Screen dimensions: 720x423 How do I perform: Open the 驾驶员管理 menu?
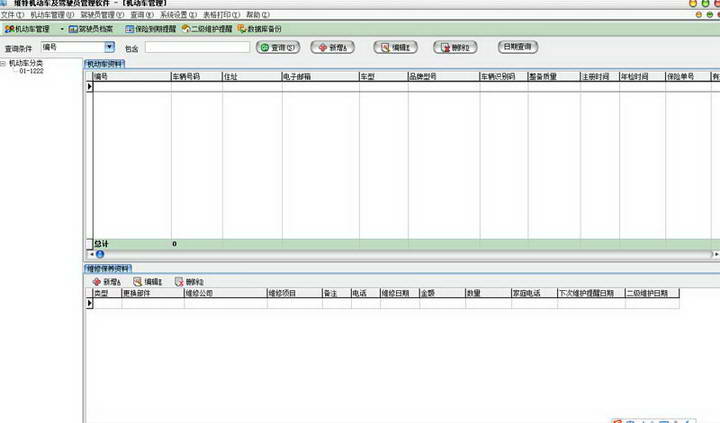click(102, 15)
